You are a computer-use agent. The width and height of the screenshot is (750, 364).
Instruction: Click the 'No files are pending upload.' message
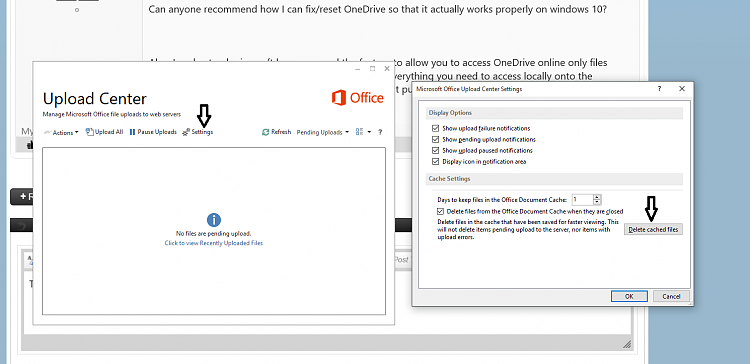[214, 234]
